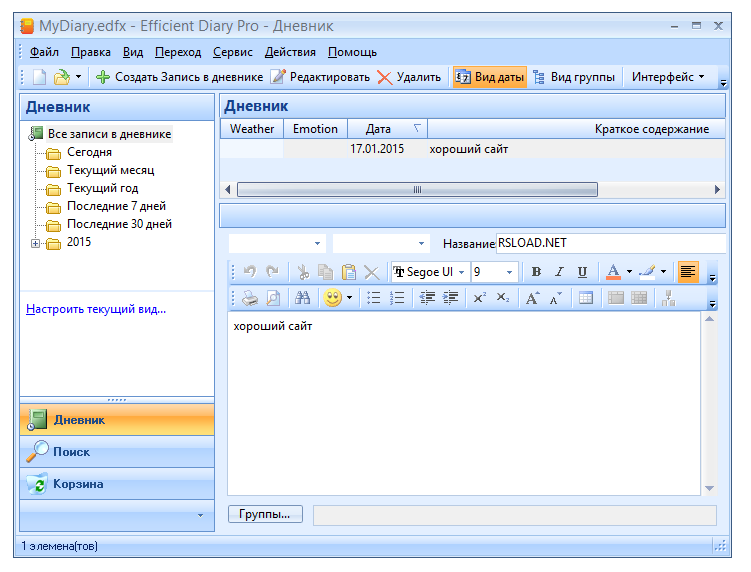
Task: Open the navigation pane options arrow
Action: point(200,515)
